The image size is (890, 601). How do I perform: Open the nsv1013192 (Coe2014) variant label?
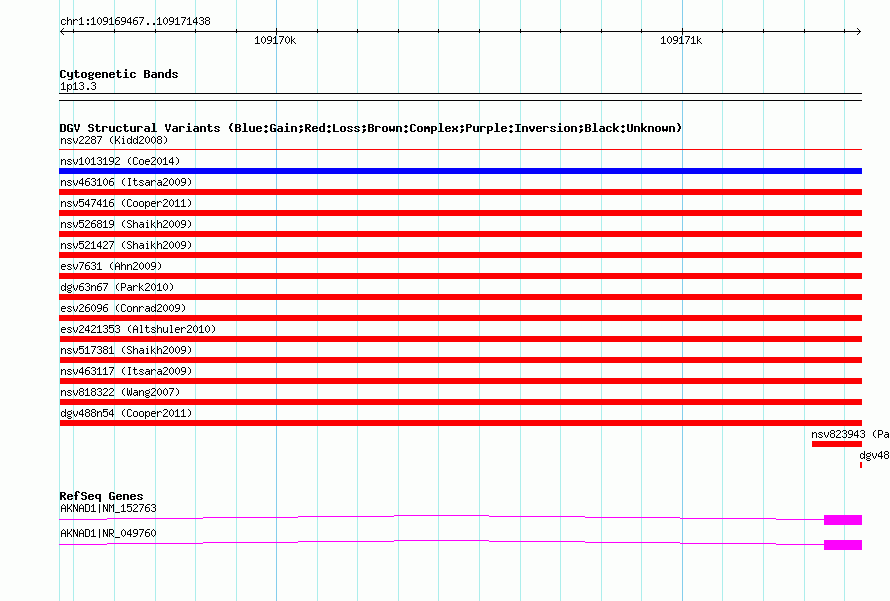pyautogui.click(x=120, y=161)
